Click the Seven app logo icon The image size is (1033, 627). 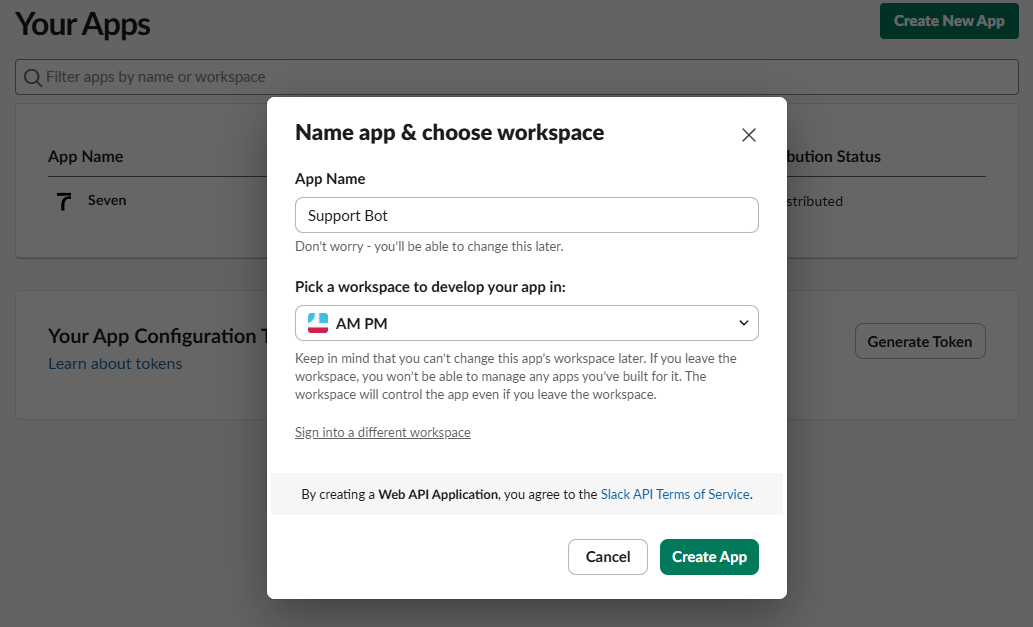point(65,201)
